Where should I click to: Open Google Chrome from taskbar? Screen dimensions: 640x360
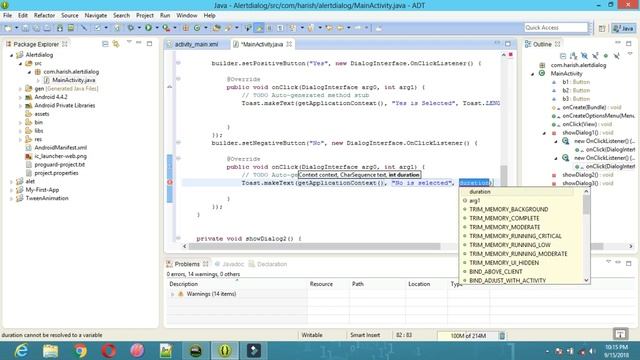[80, 351]
